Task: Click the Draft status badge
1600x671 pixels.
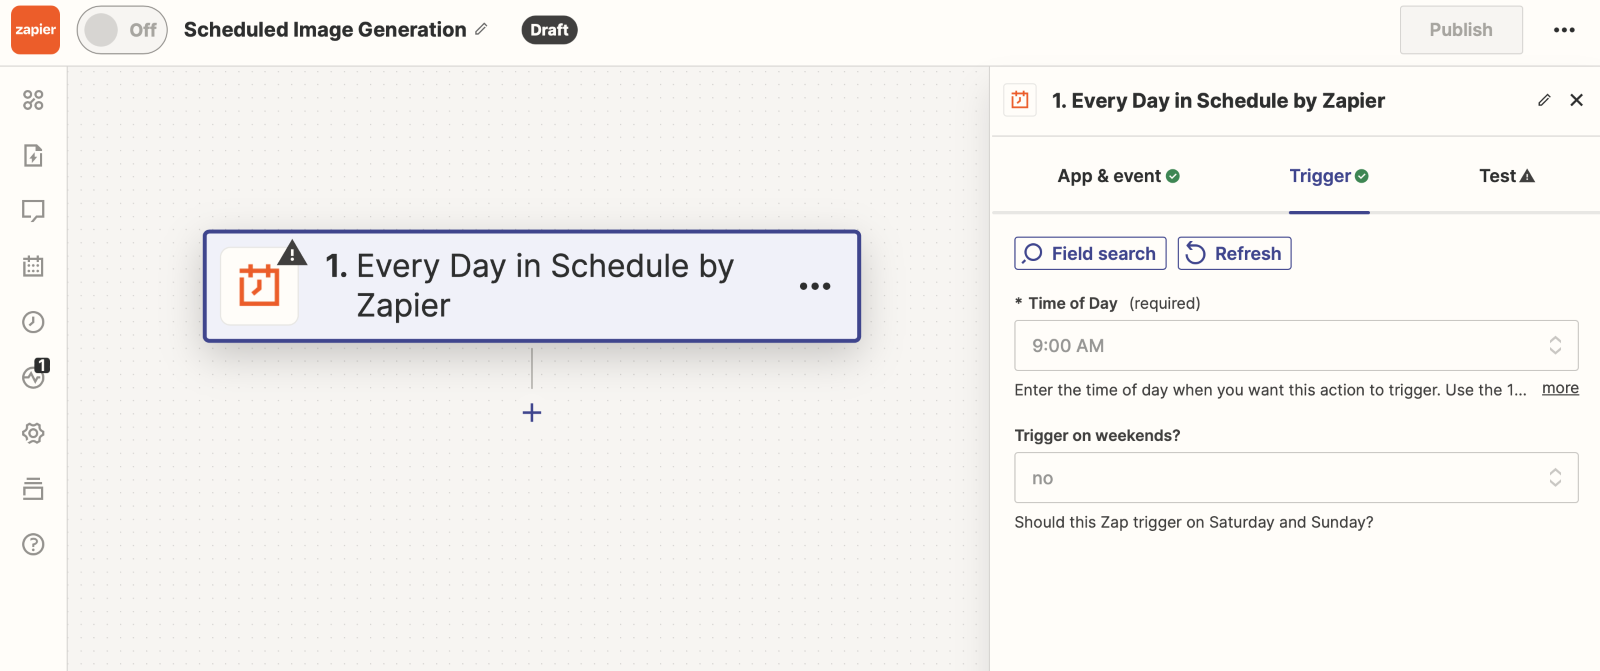Action: [549, 30]
